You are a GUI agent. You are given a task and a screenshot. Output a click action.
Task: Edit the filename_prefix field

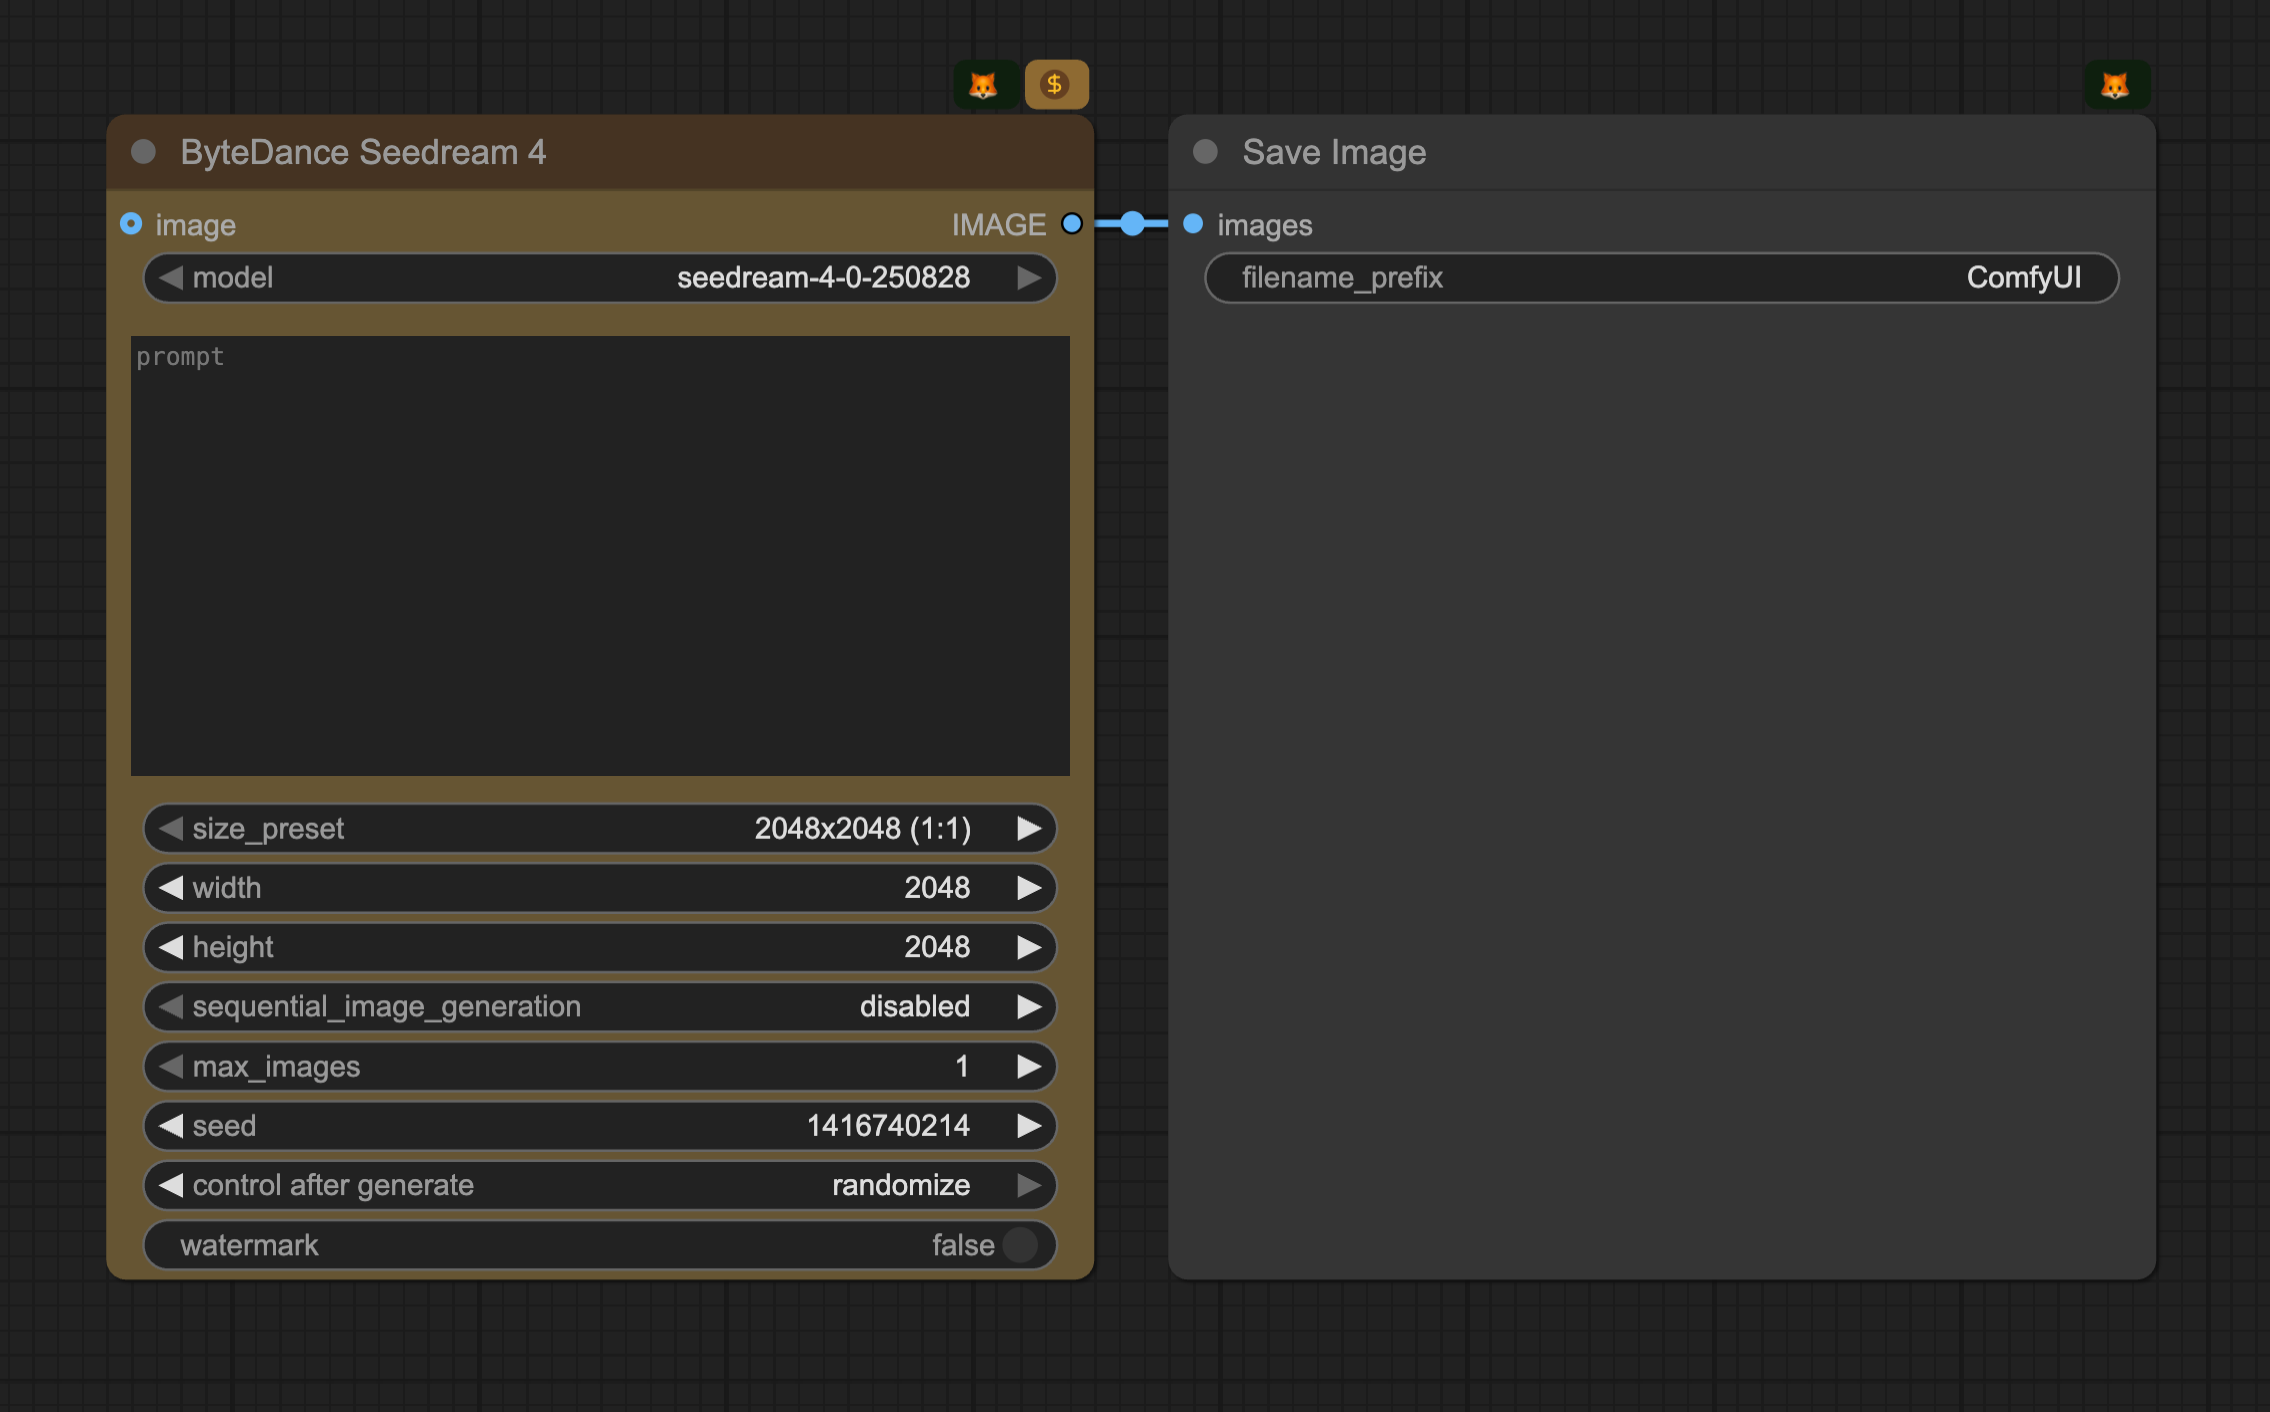click(x=1661, y=278)
